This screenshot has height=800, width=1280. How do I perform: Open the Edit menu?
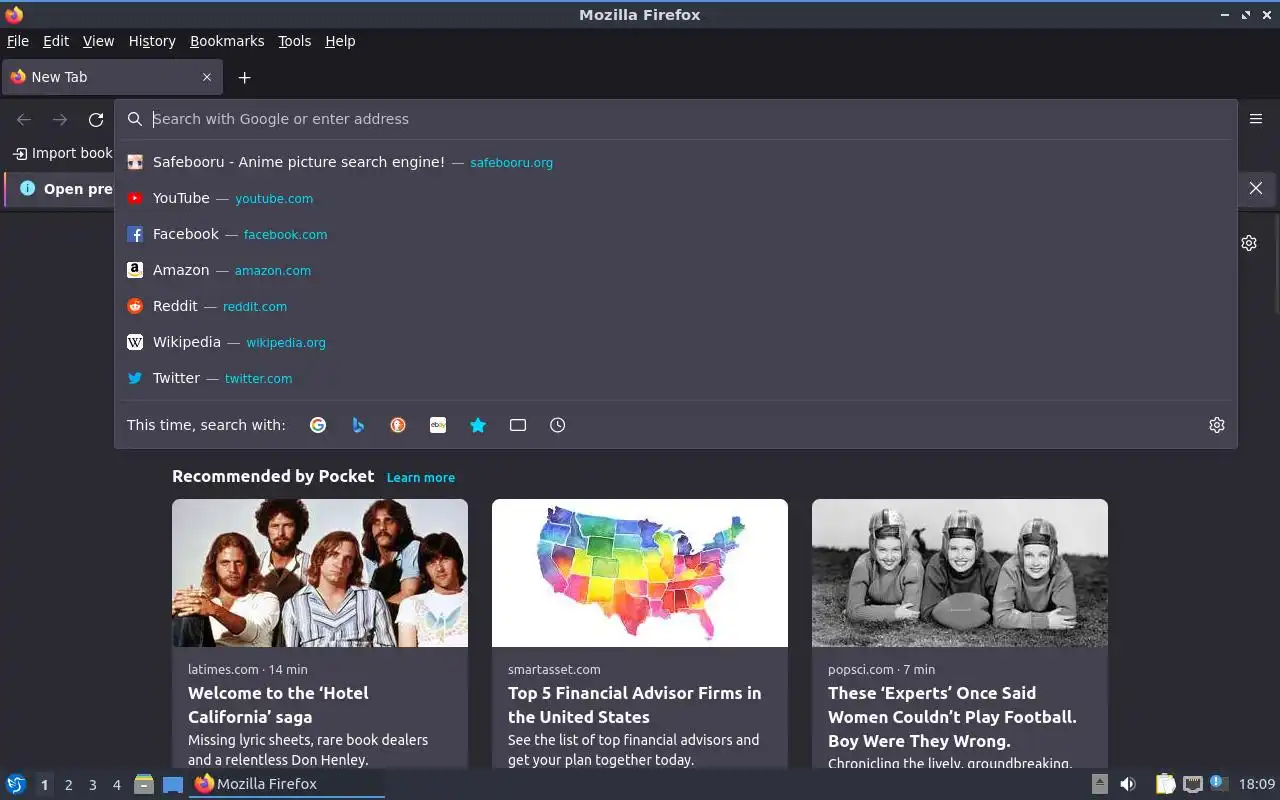coord(56,41)
